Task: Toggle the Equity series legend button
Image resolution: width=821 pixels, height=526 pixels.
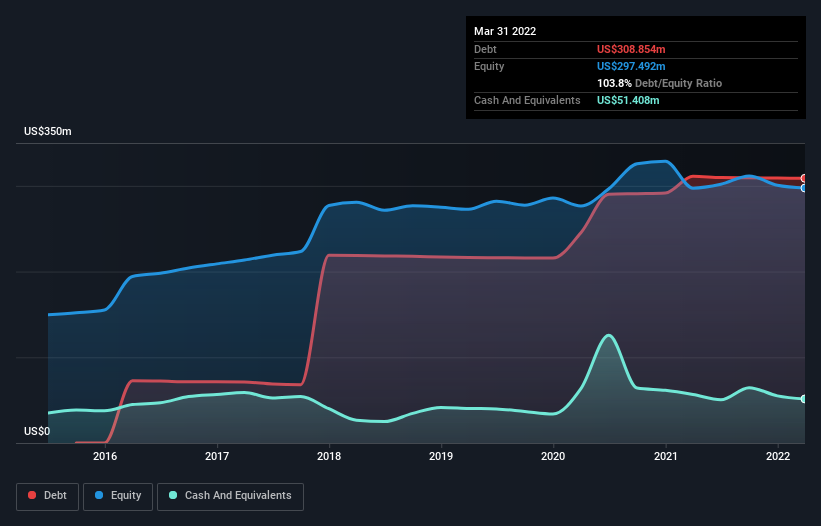Action: [x=118, y=496]
